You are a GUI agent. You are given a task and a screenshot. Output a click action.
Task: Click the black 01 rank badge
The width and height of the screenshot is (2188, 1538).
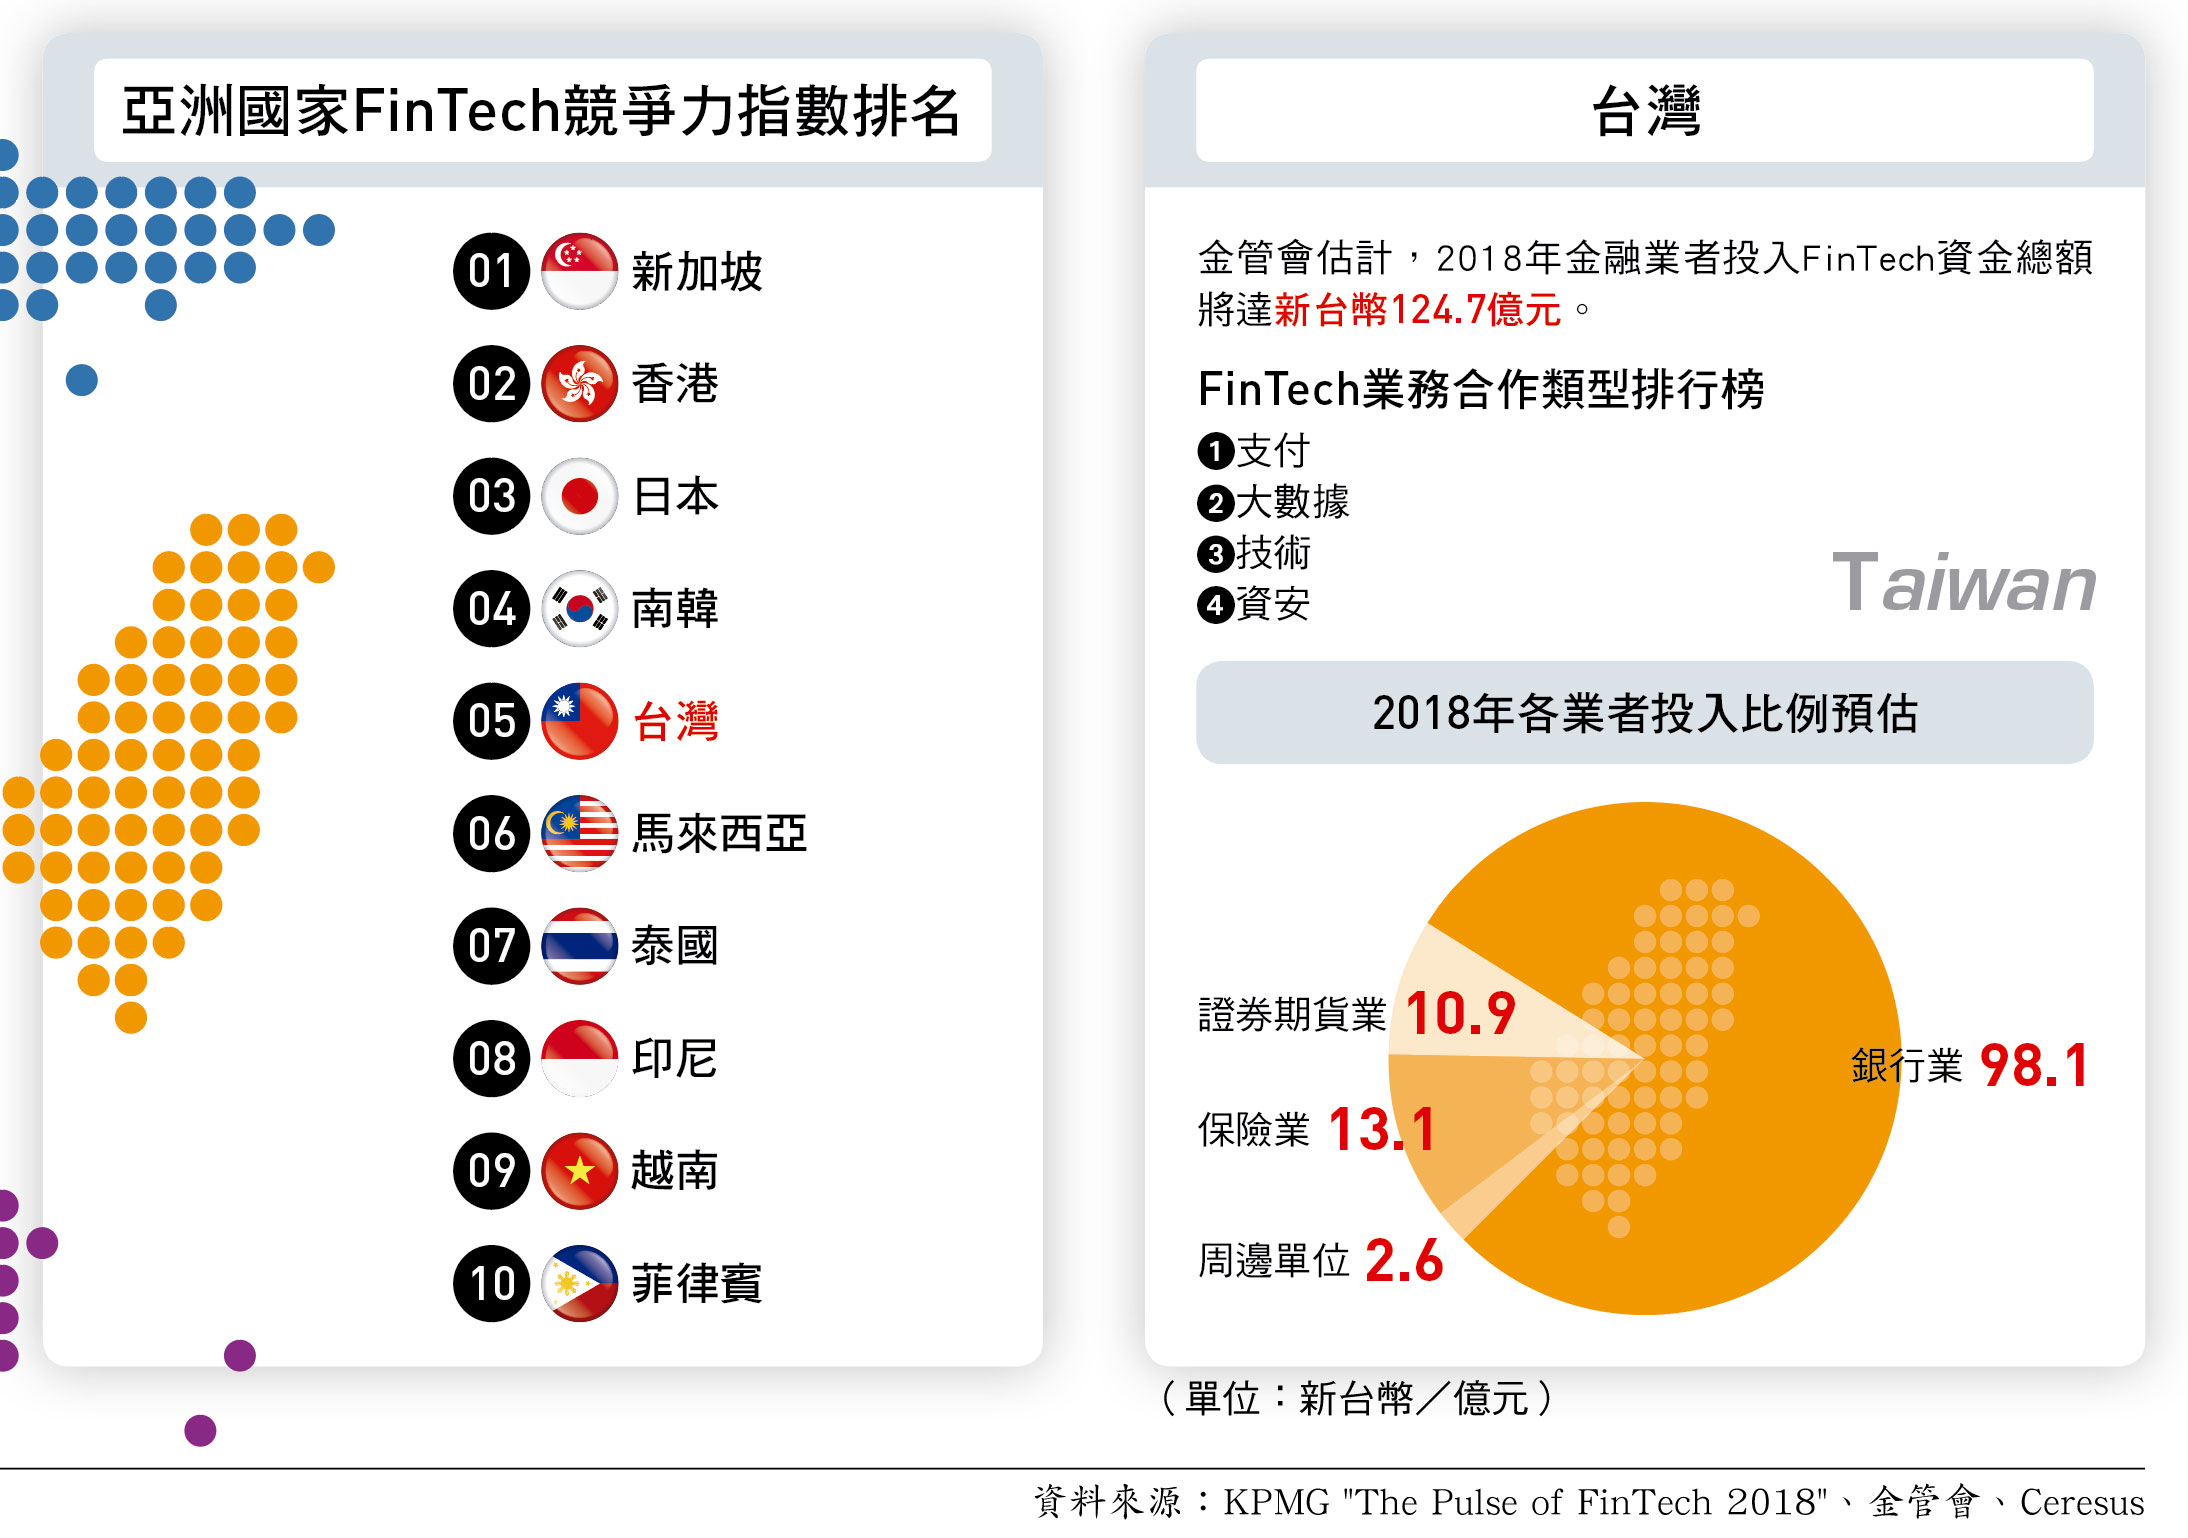pyautogui.click(x=491, y=271)
